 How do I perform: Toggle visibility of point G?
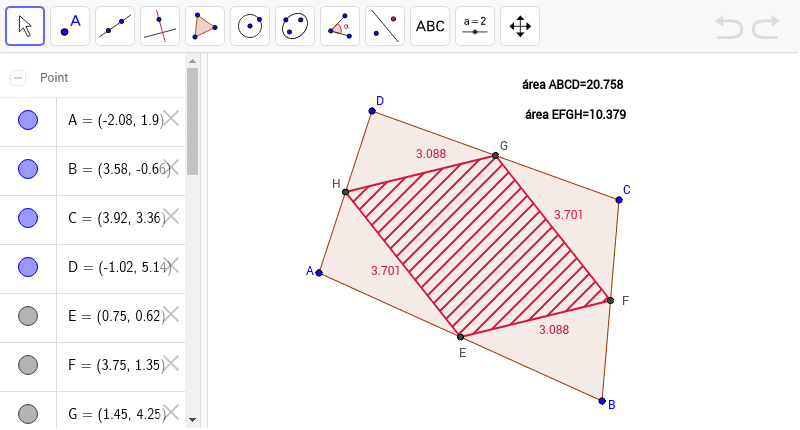(x=28, y=414)
